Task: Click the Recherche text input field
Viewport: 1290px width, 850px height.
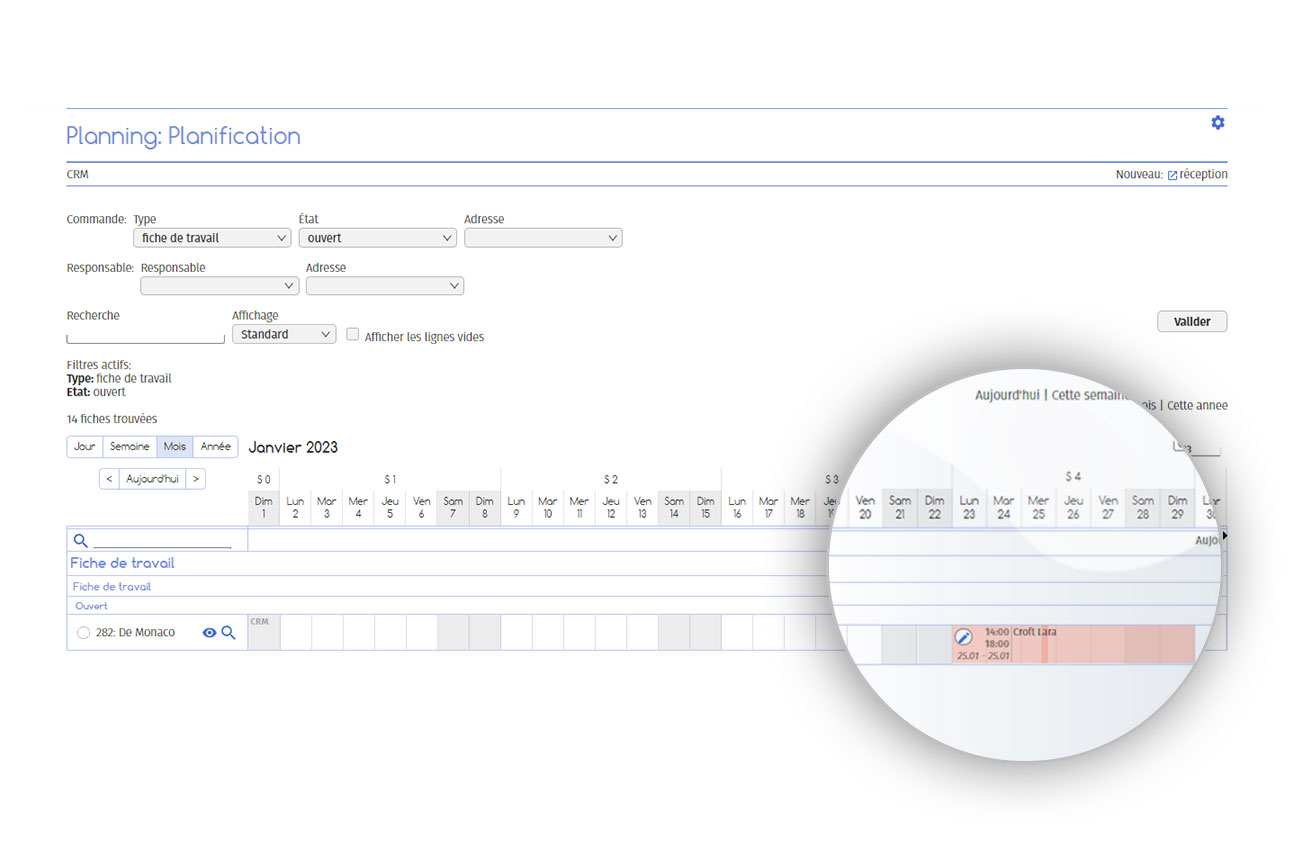Action: point(145,335)
